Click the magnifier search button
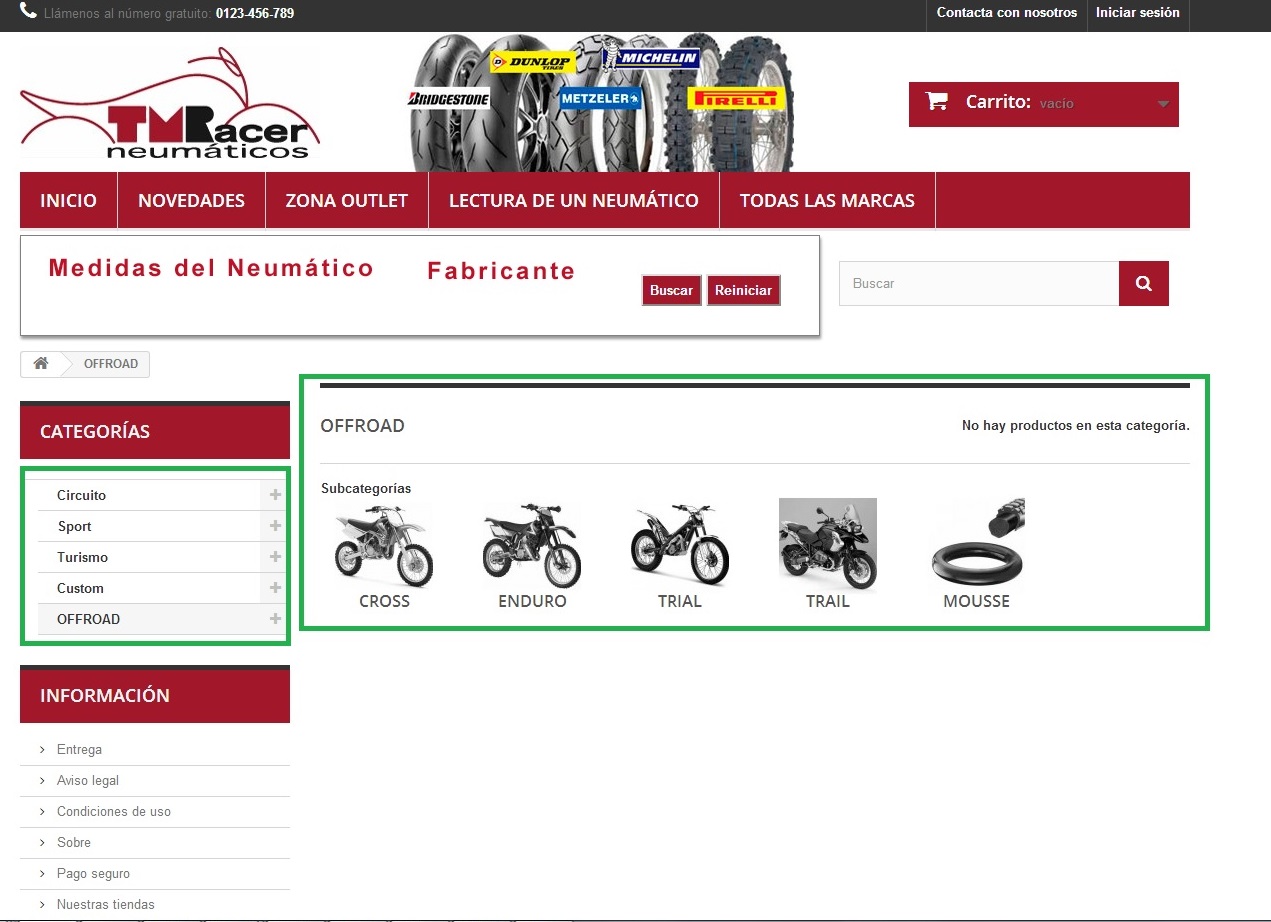 pyautogui.click(x=1144, y=284)
